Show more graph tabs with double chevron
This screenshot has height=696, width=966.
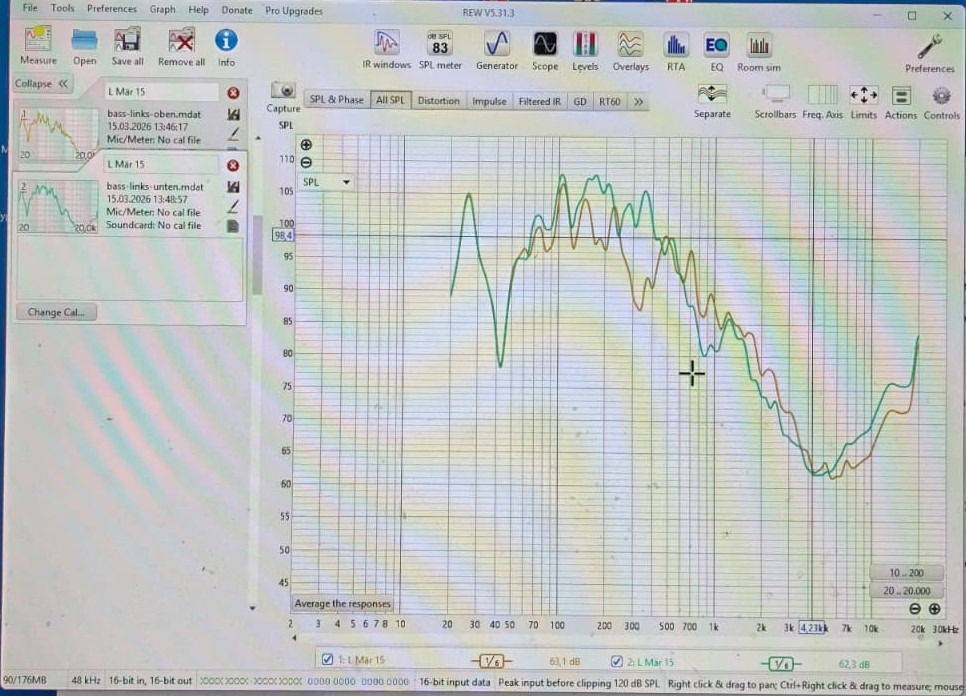pyautogui.click(x=638, y=101)
